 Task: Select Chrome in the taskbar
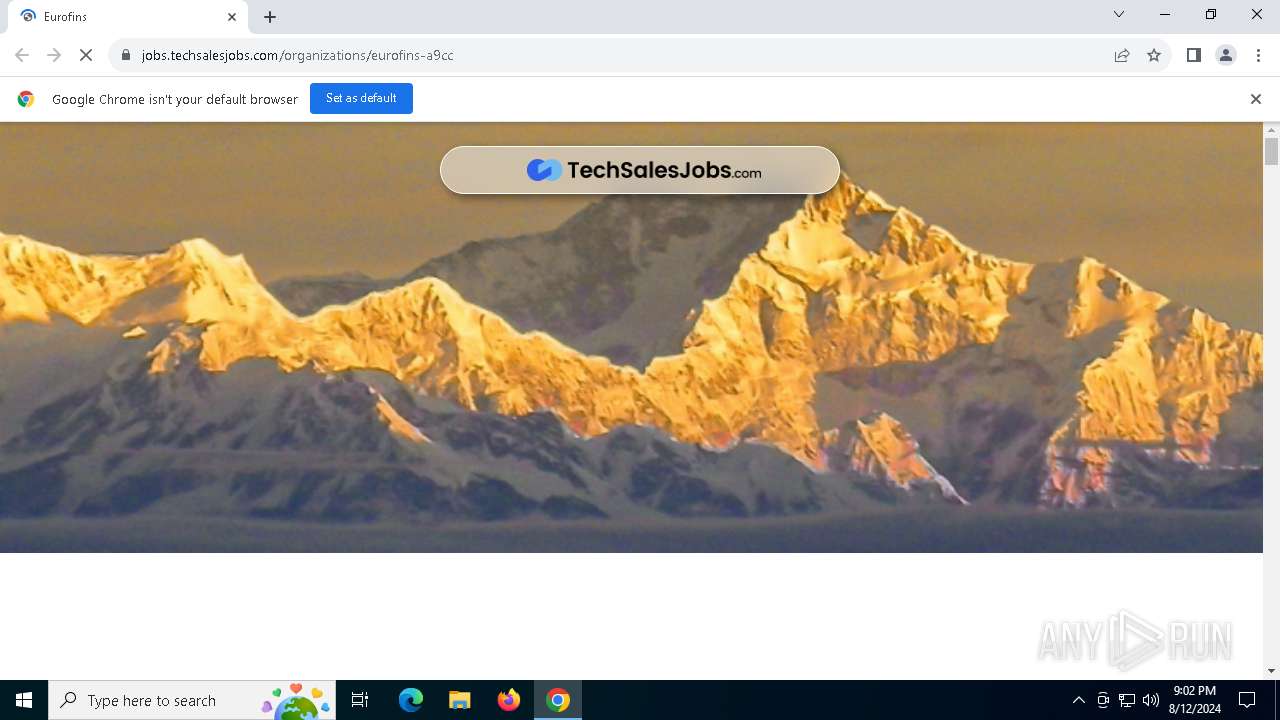tap(558, 700)
